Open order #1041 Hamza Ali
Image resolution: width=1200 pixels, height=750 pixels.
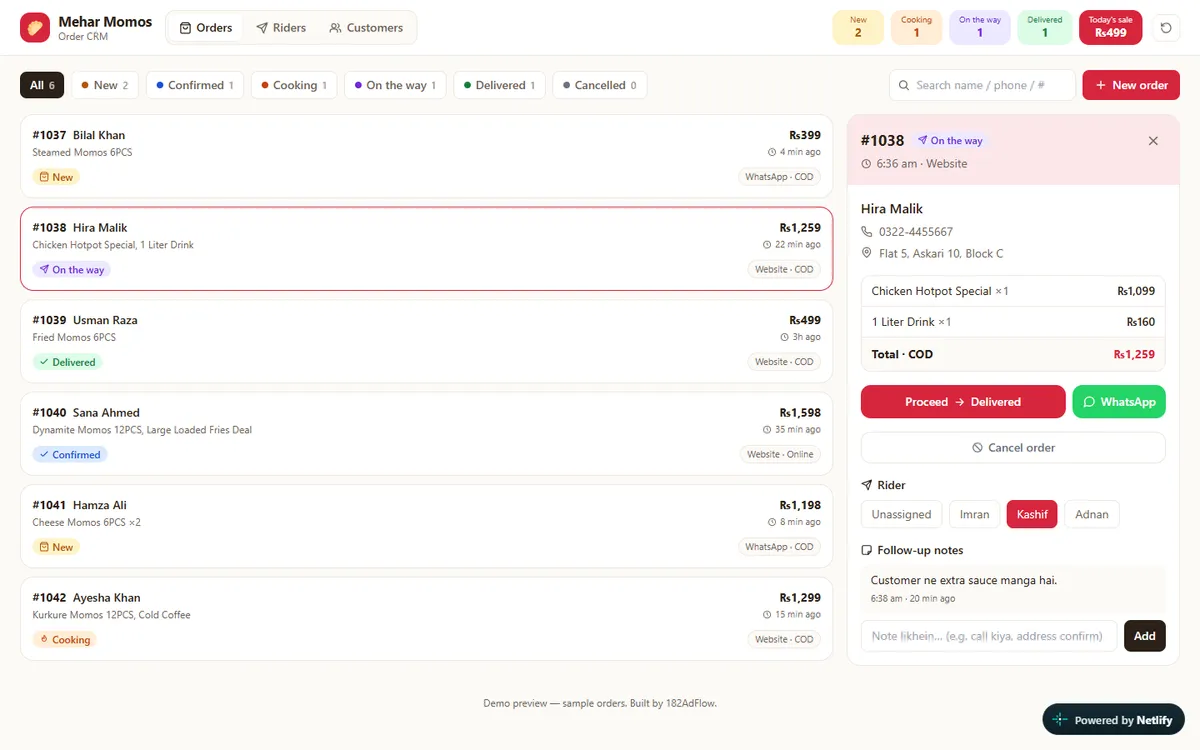426,526
